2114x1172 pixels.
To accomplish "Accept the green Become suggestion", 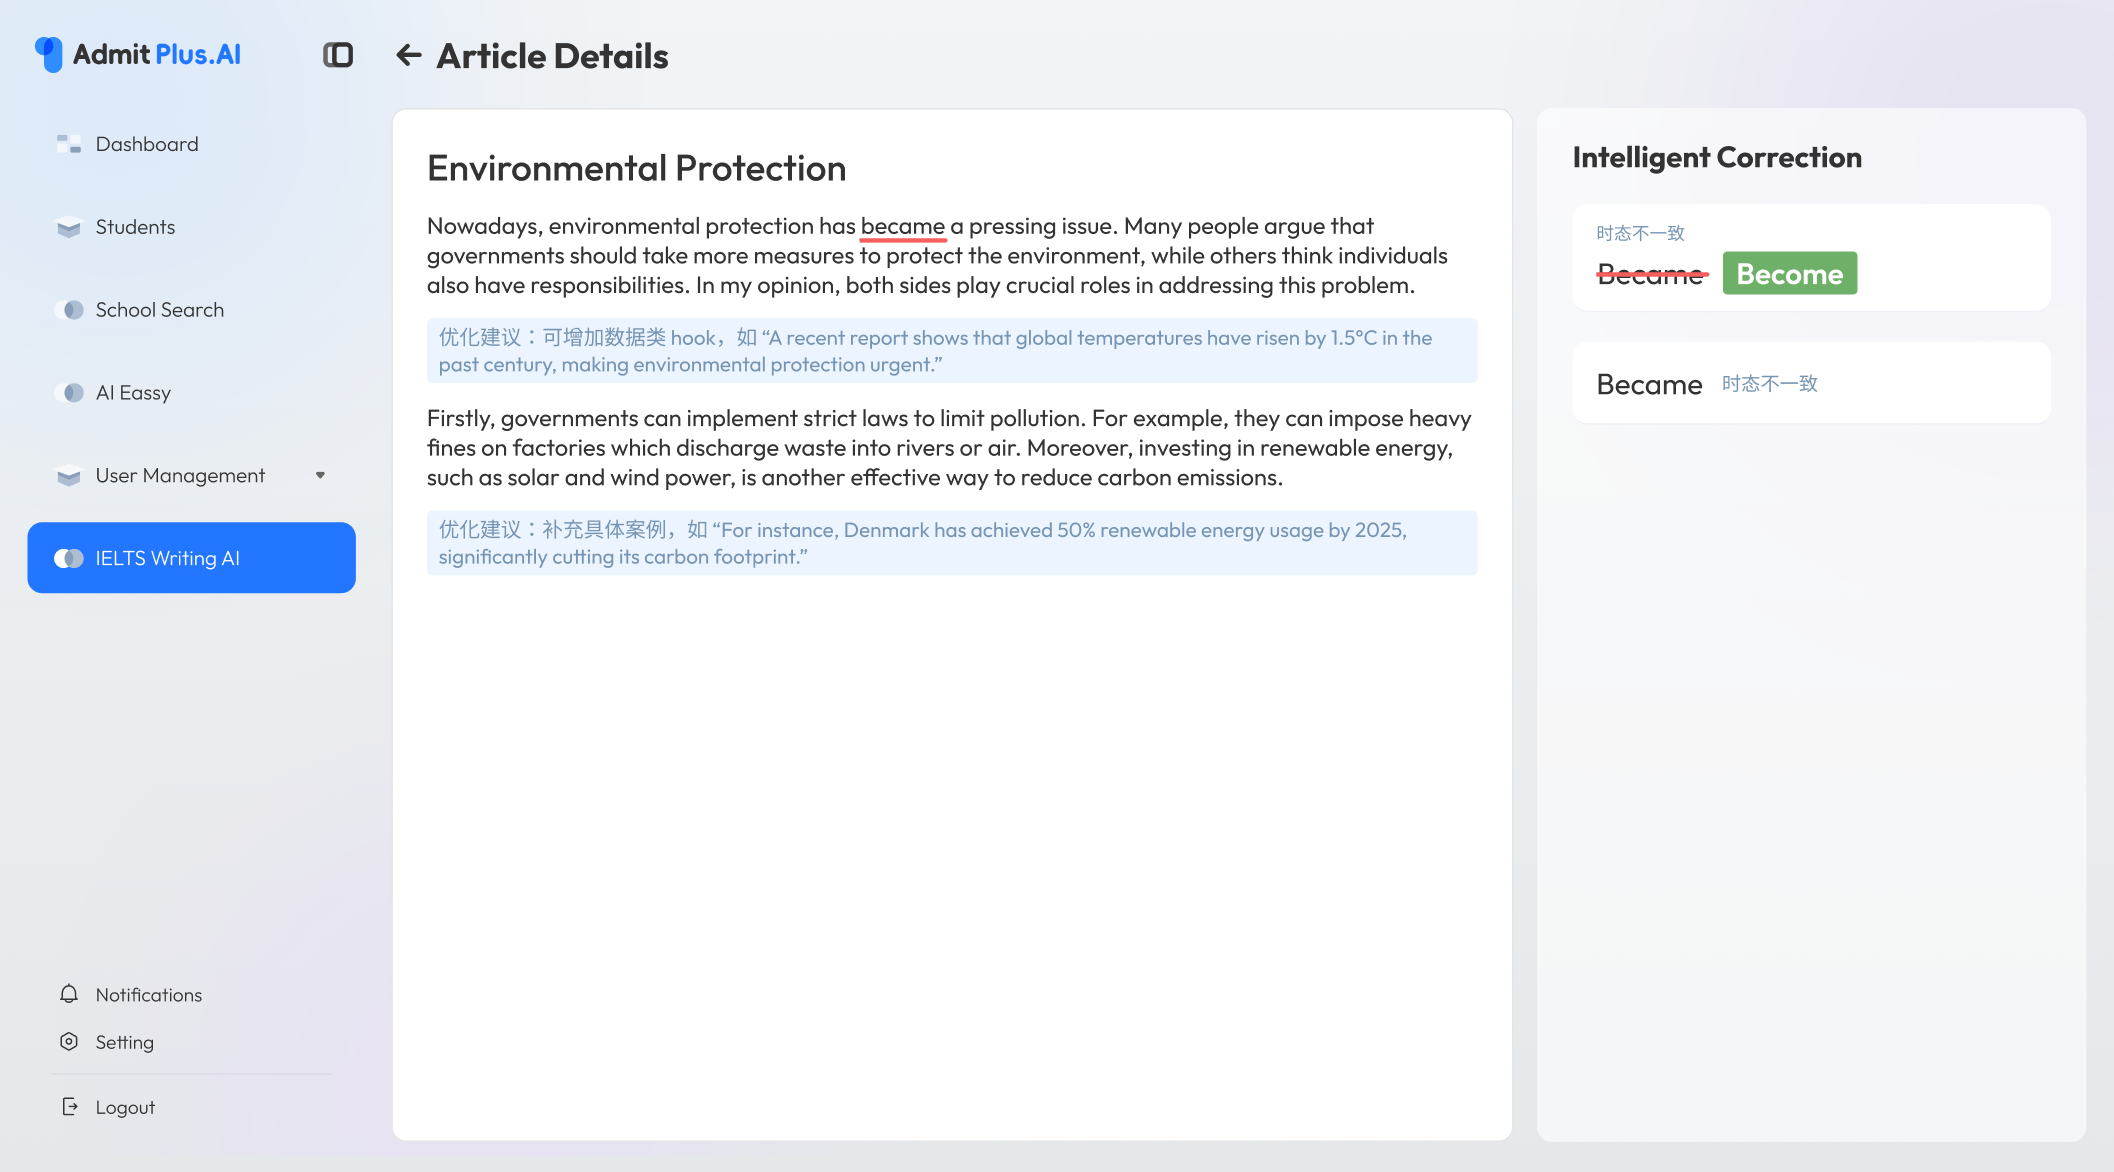I will point(1789,274).
